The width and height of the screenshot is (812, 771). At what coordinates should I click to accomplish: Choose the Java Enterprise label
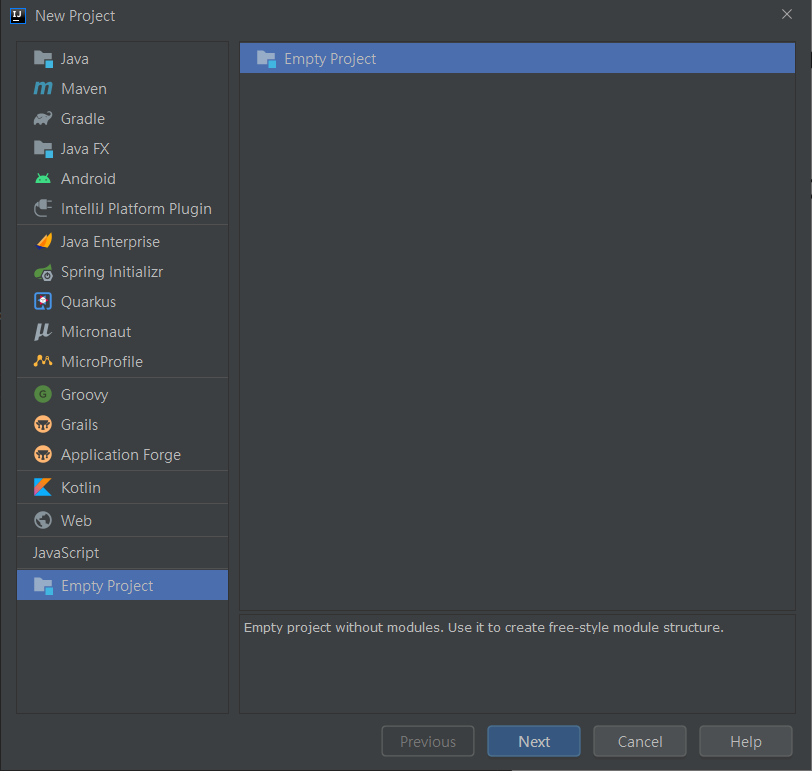110,242
